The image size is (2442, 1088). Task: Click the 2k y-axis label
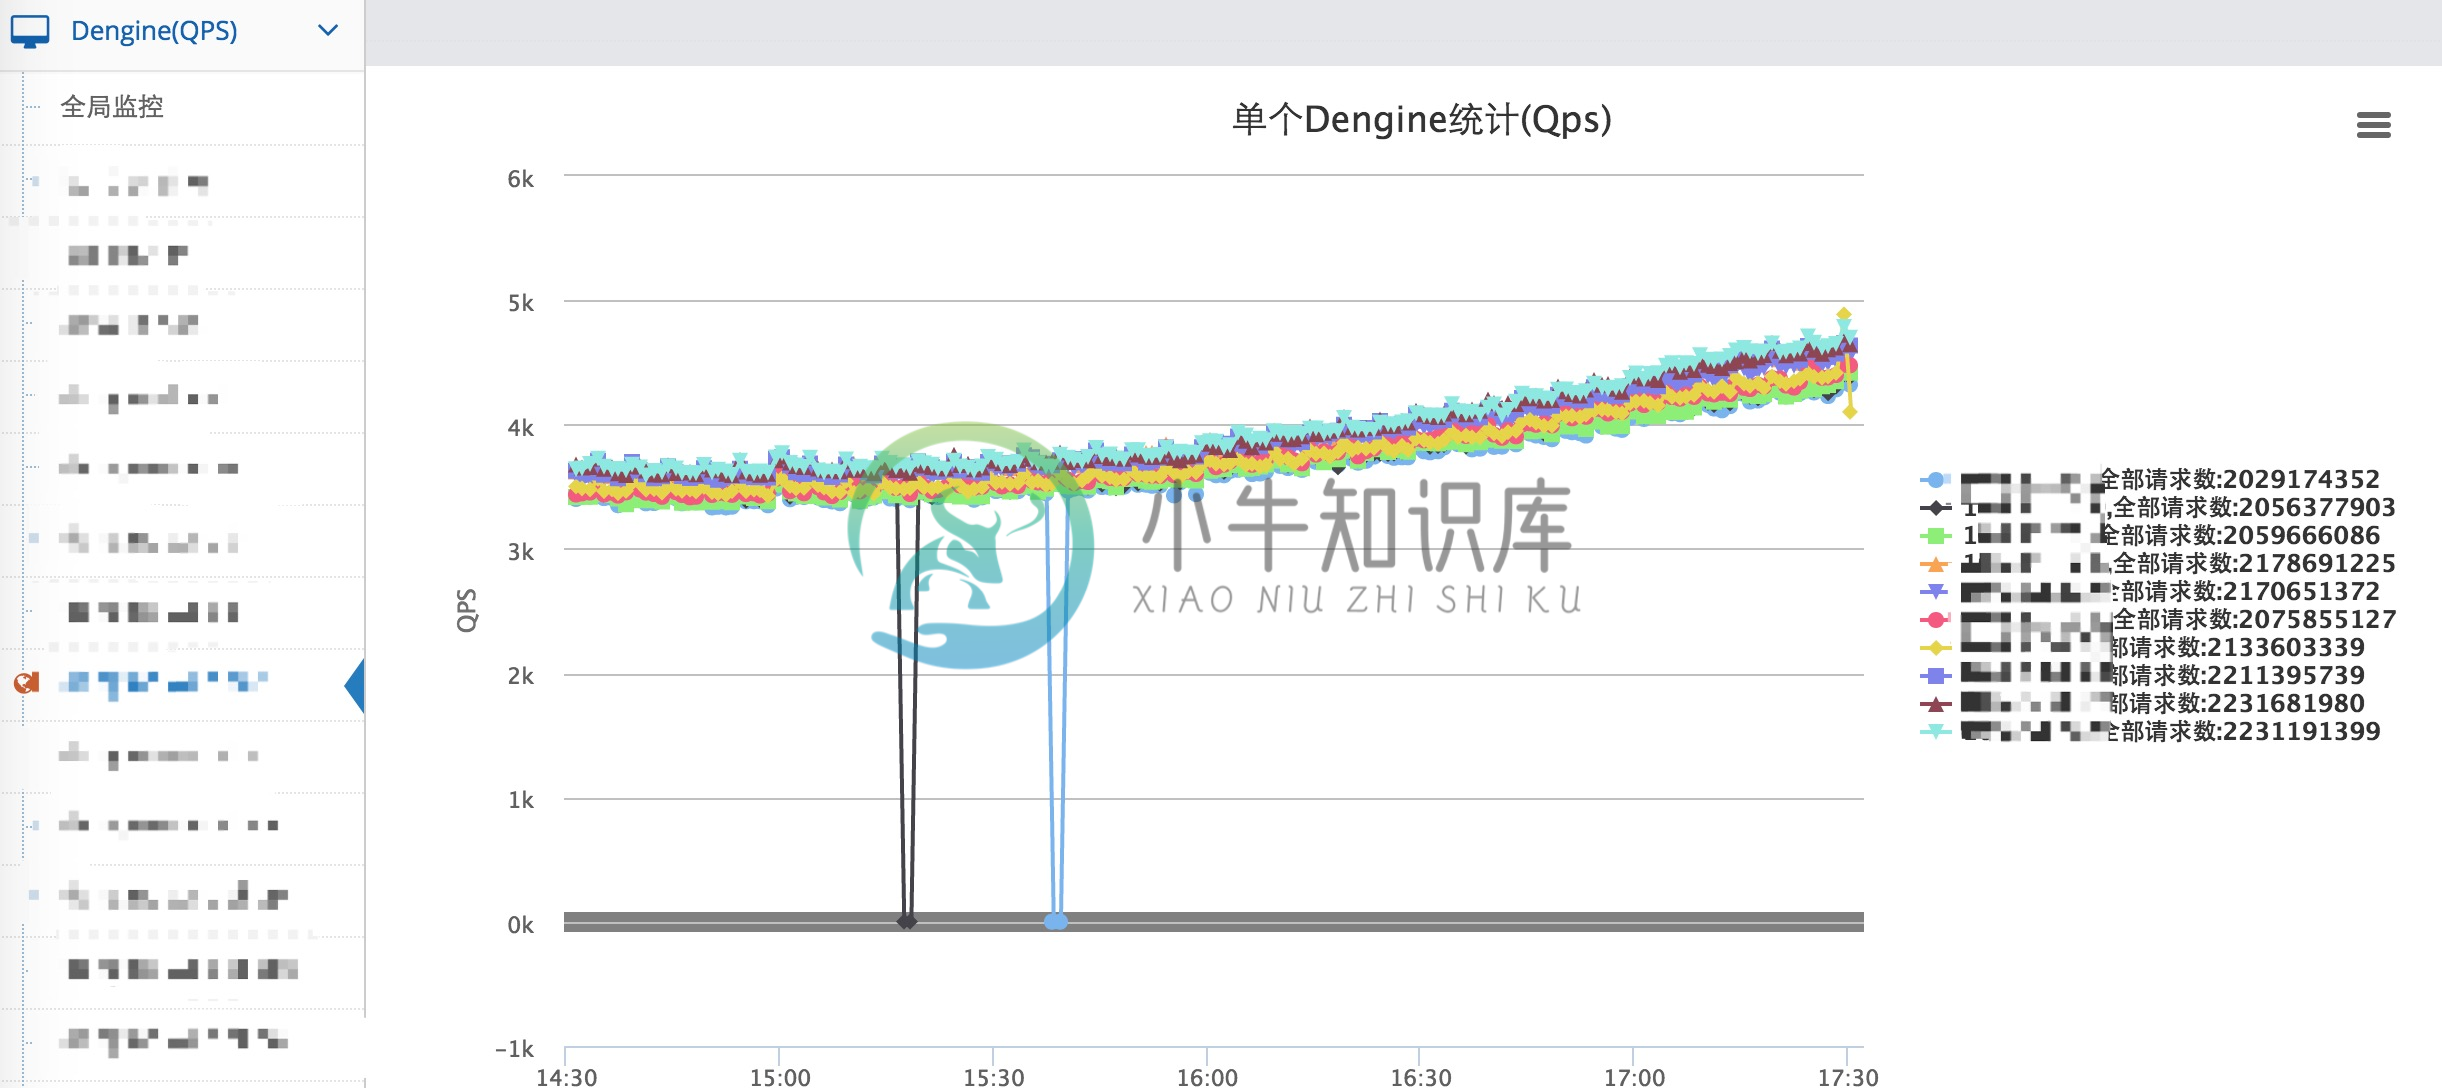[x=521, y=676]
